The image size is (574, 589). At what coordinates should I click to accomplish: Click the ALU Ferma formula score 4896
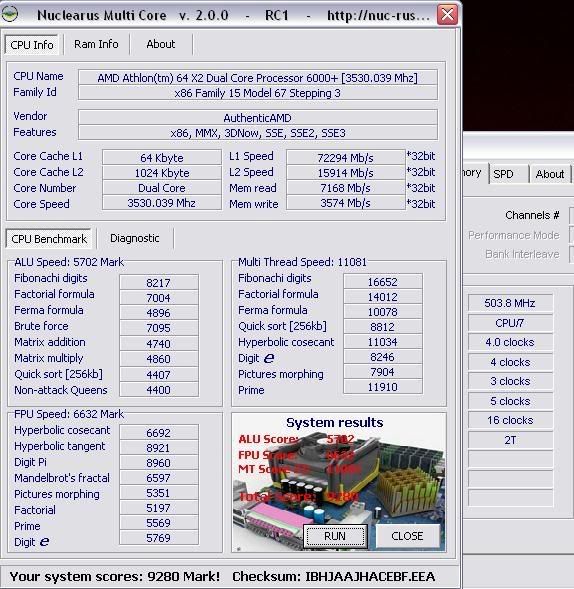159,313
